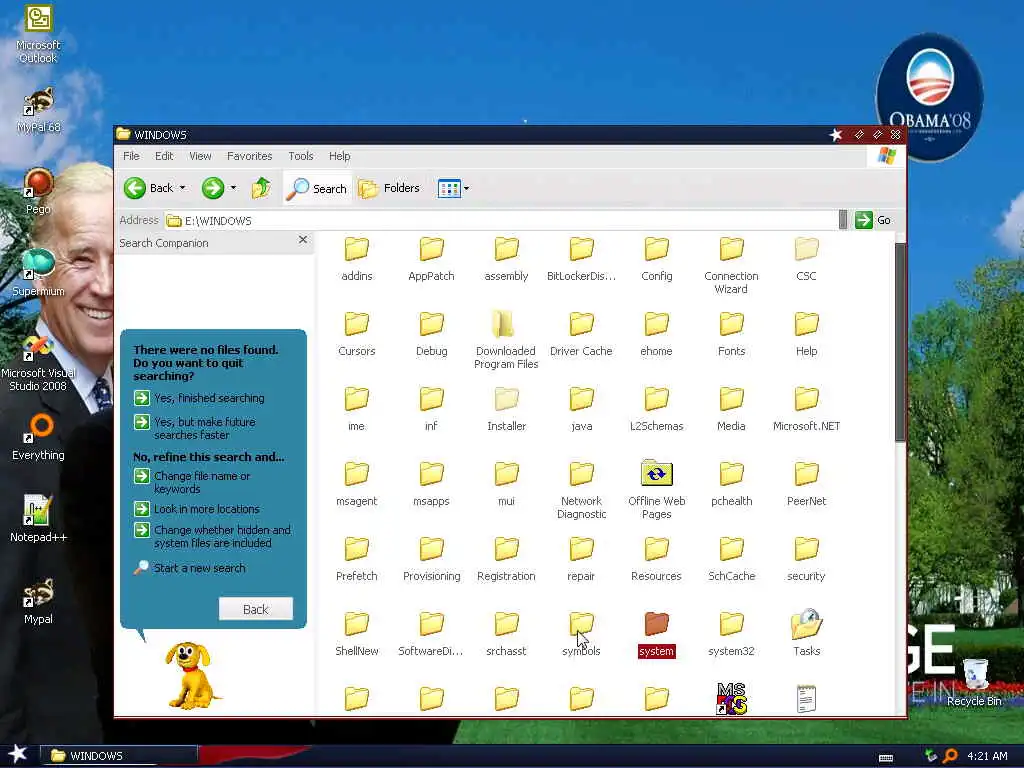Select 'Look in more locations'
Viewport: 1024px width, 768px height.
pos(197,509)
